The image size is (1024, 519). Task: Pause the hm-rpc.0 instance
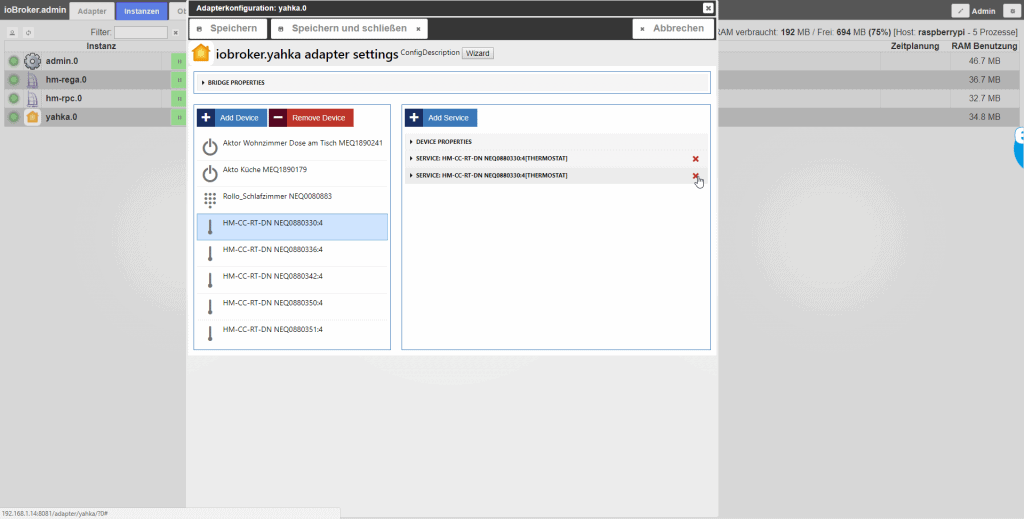(179, 99)
